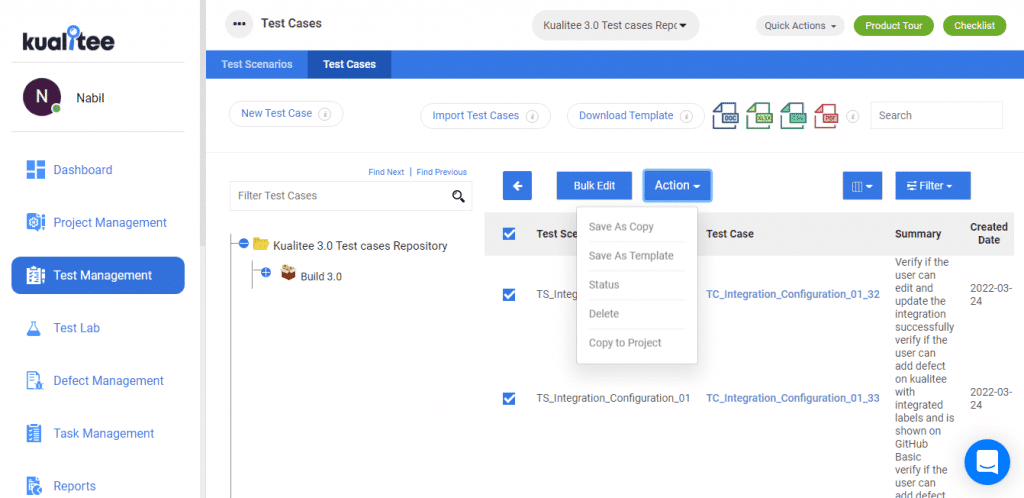Open TC_Integration_Configuration_01_33 test case link
This screenshot has height=498, width=1024.
click(793, 398)
